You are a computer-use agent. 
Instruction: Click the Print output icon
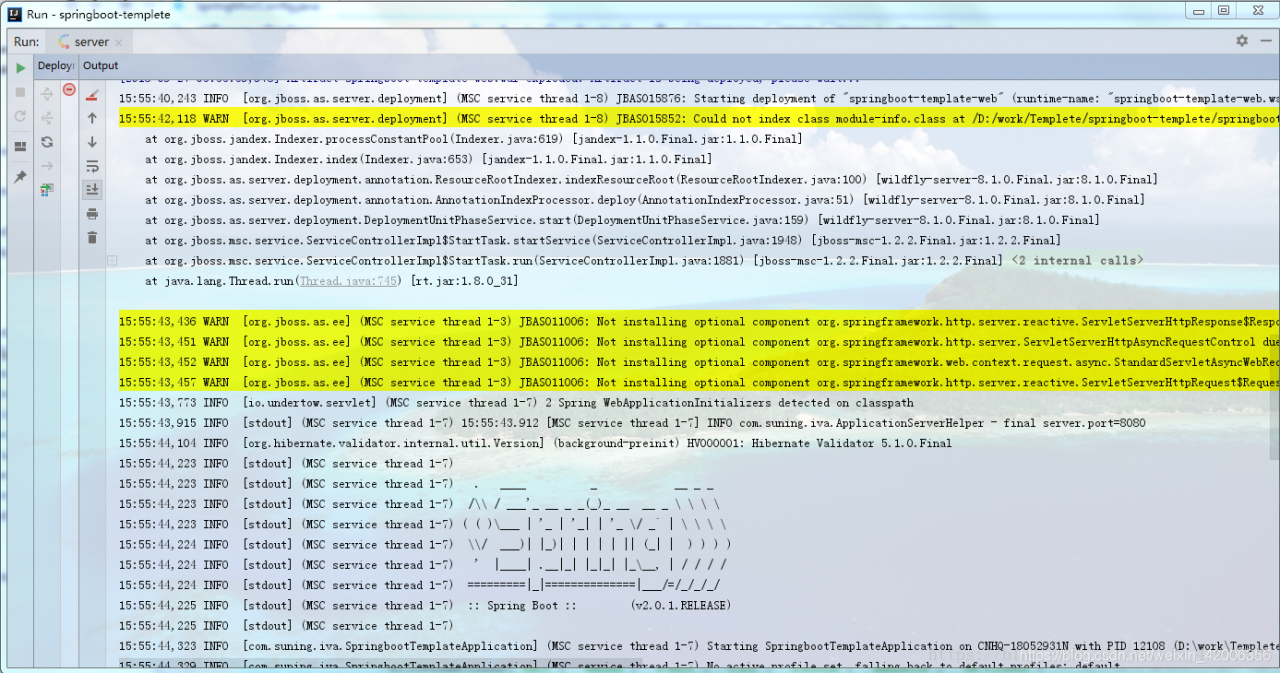[92, 214]
